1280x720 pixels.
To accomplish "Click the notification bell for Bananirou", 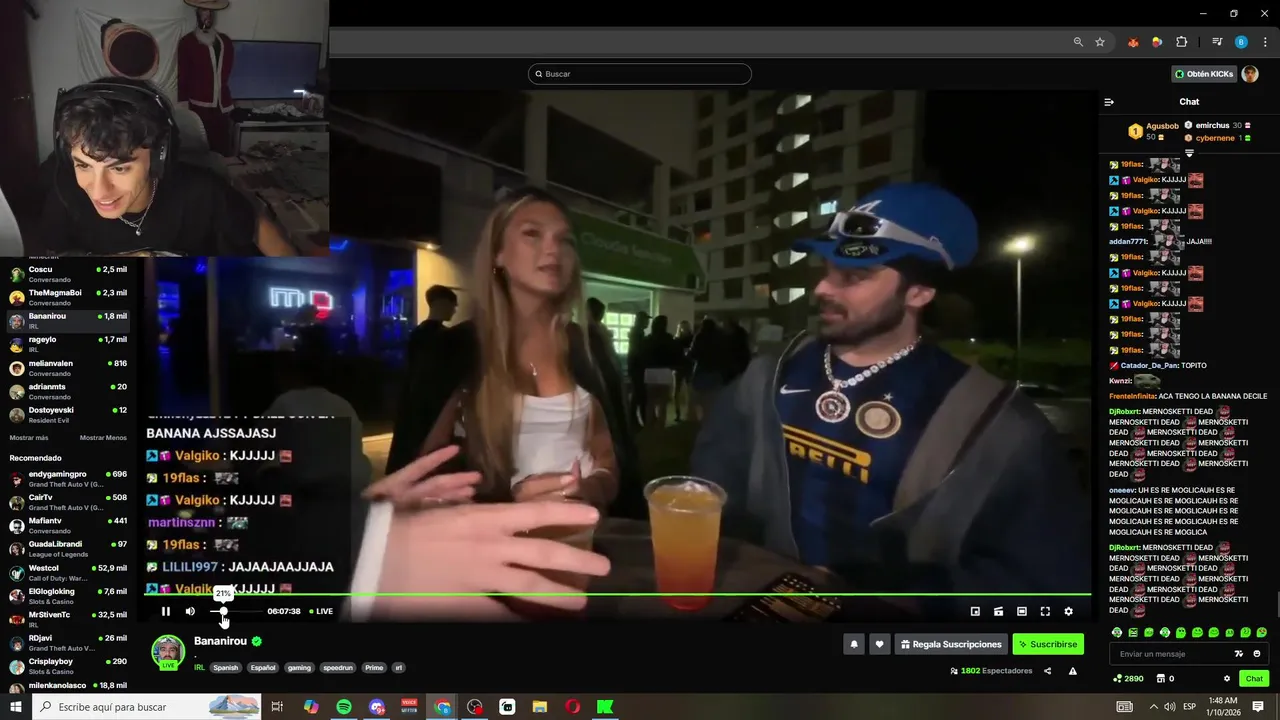I will tap(854, 644).
